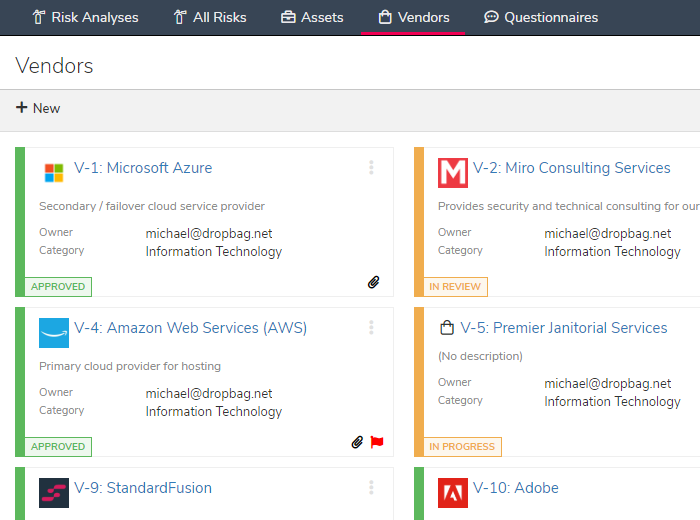Click the Microsoft Azure owner email
This screenshot has width=700, height=520.
point(209,233)
